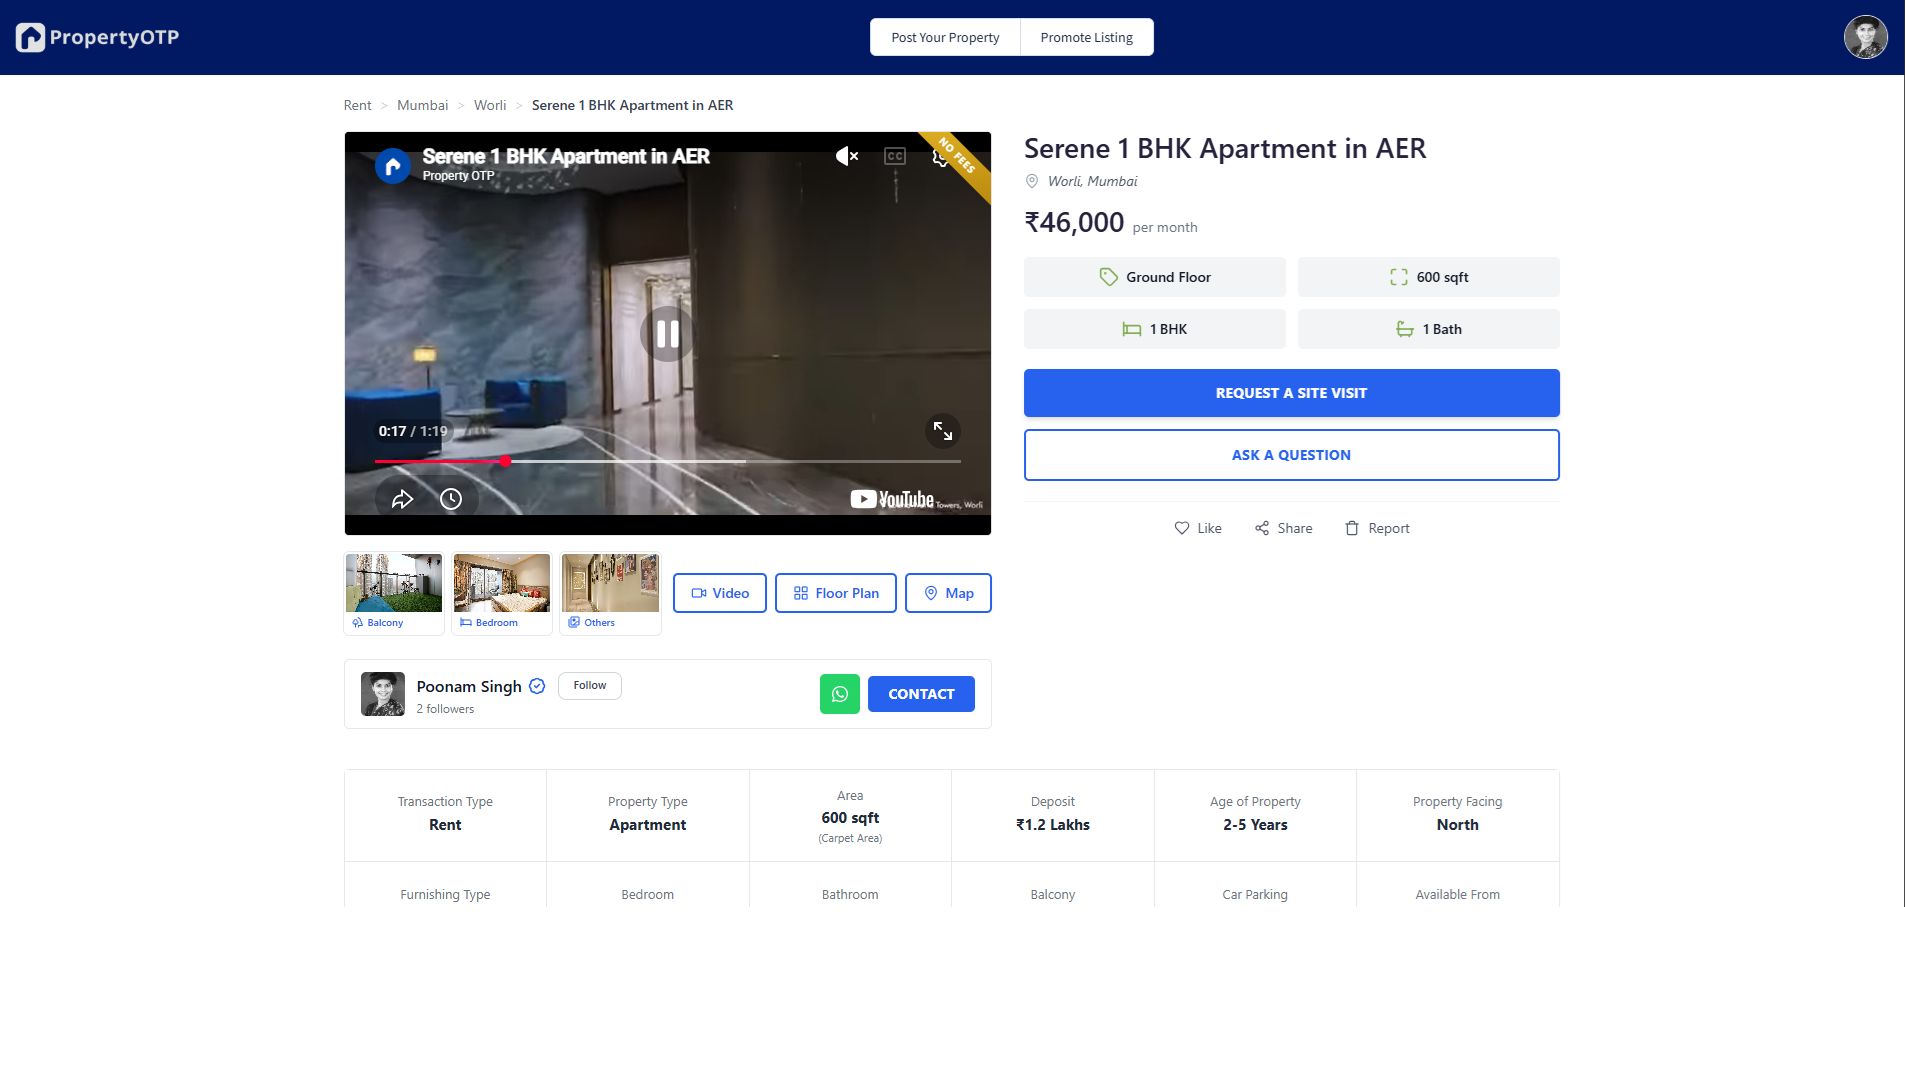
Task: Click the PropertyOTP logo
Action: click(97, 37)
